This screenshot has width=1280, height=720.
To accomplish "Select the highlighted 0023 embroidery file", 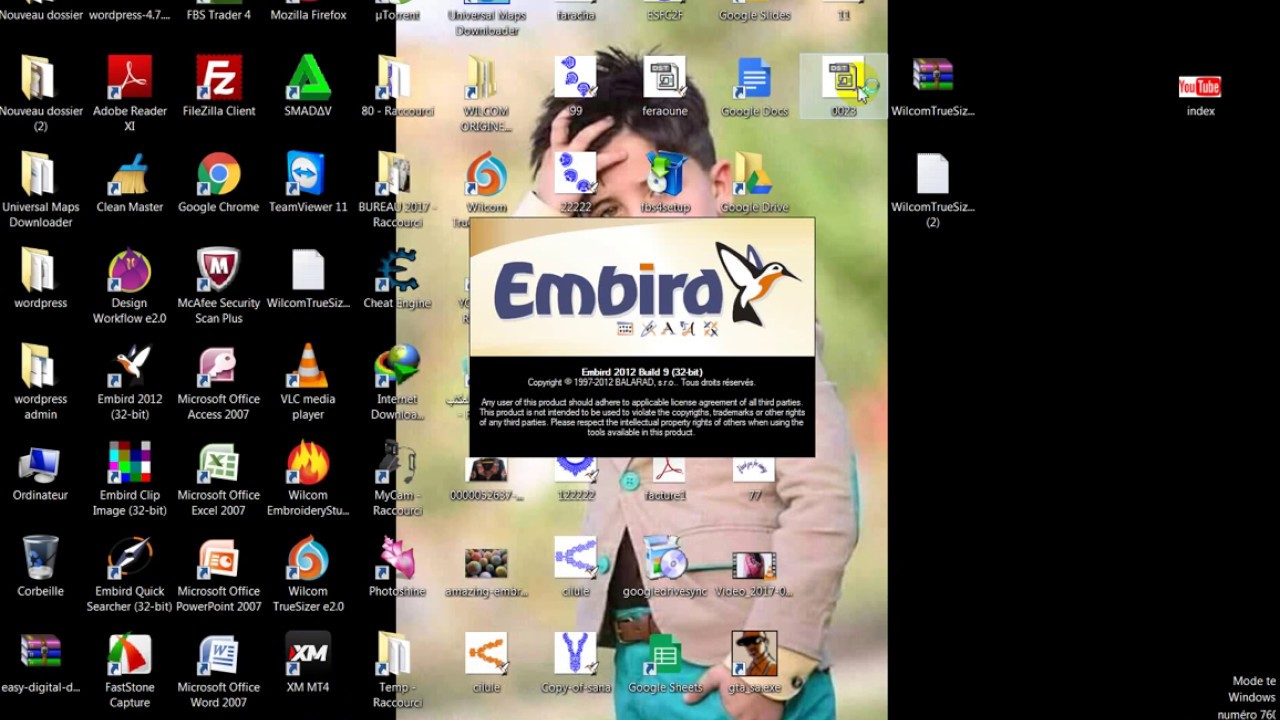I will point(844,87).
